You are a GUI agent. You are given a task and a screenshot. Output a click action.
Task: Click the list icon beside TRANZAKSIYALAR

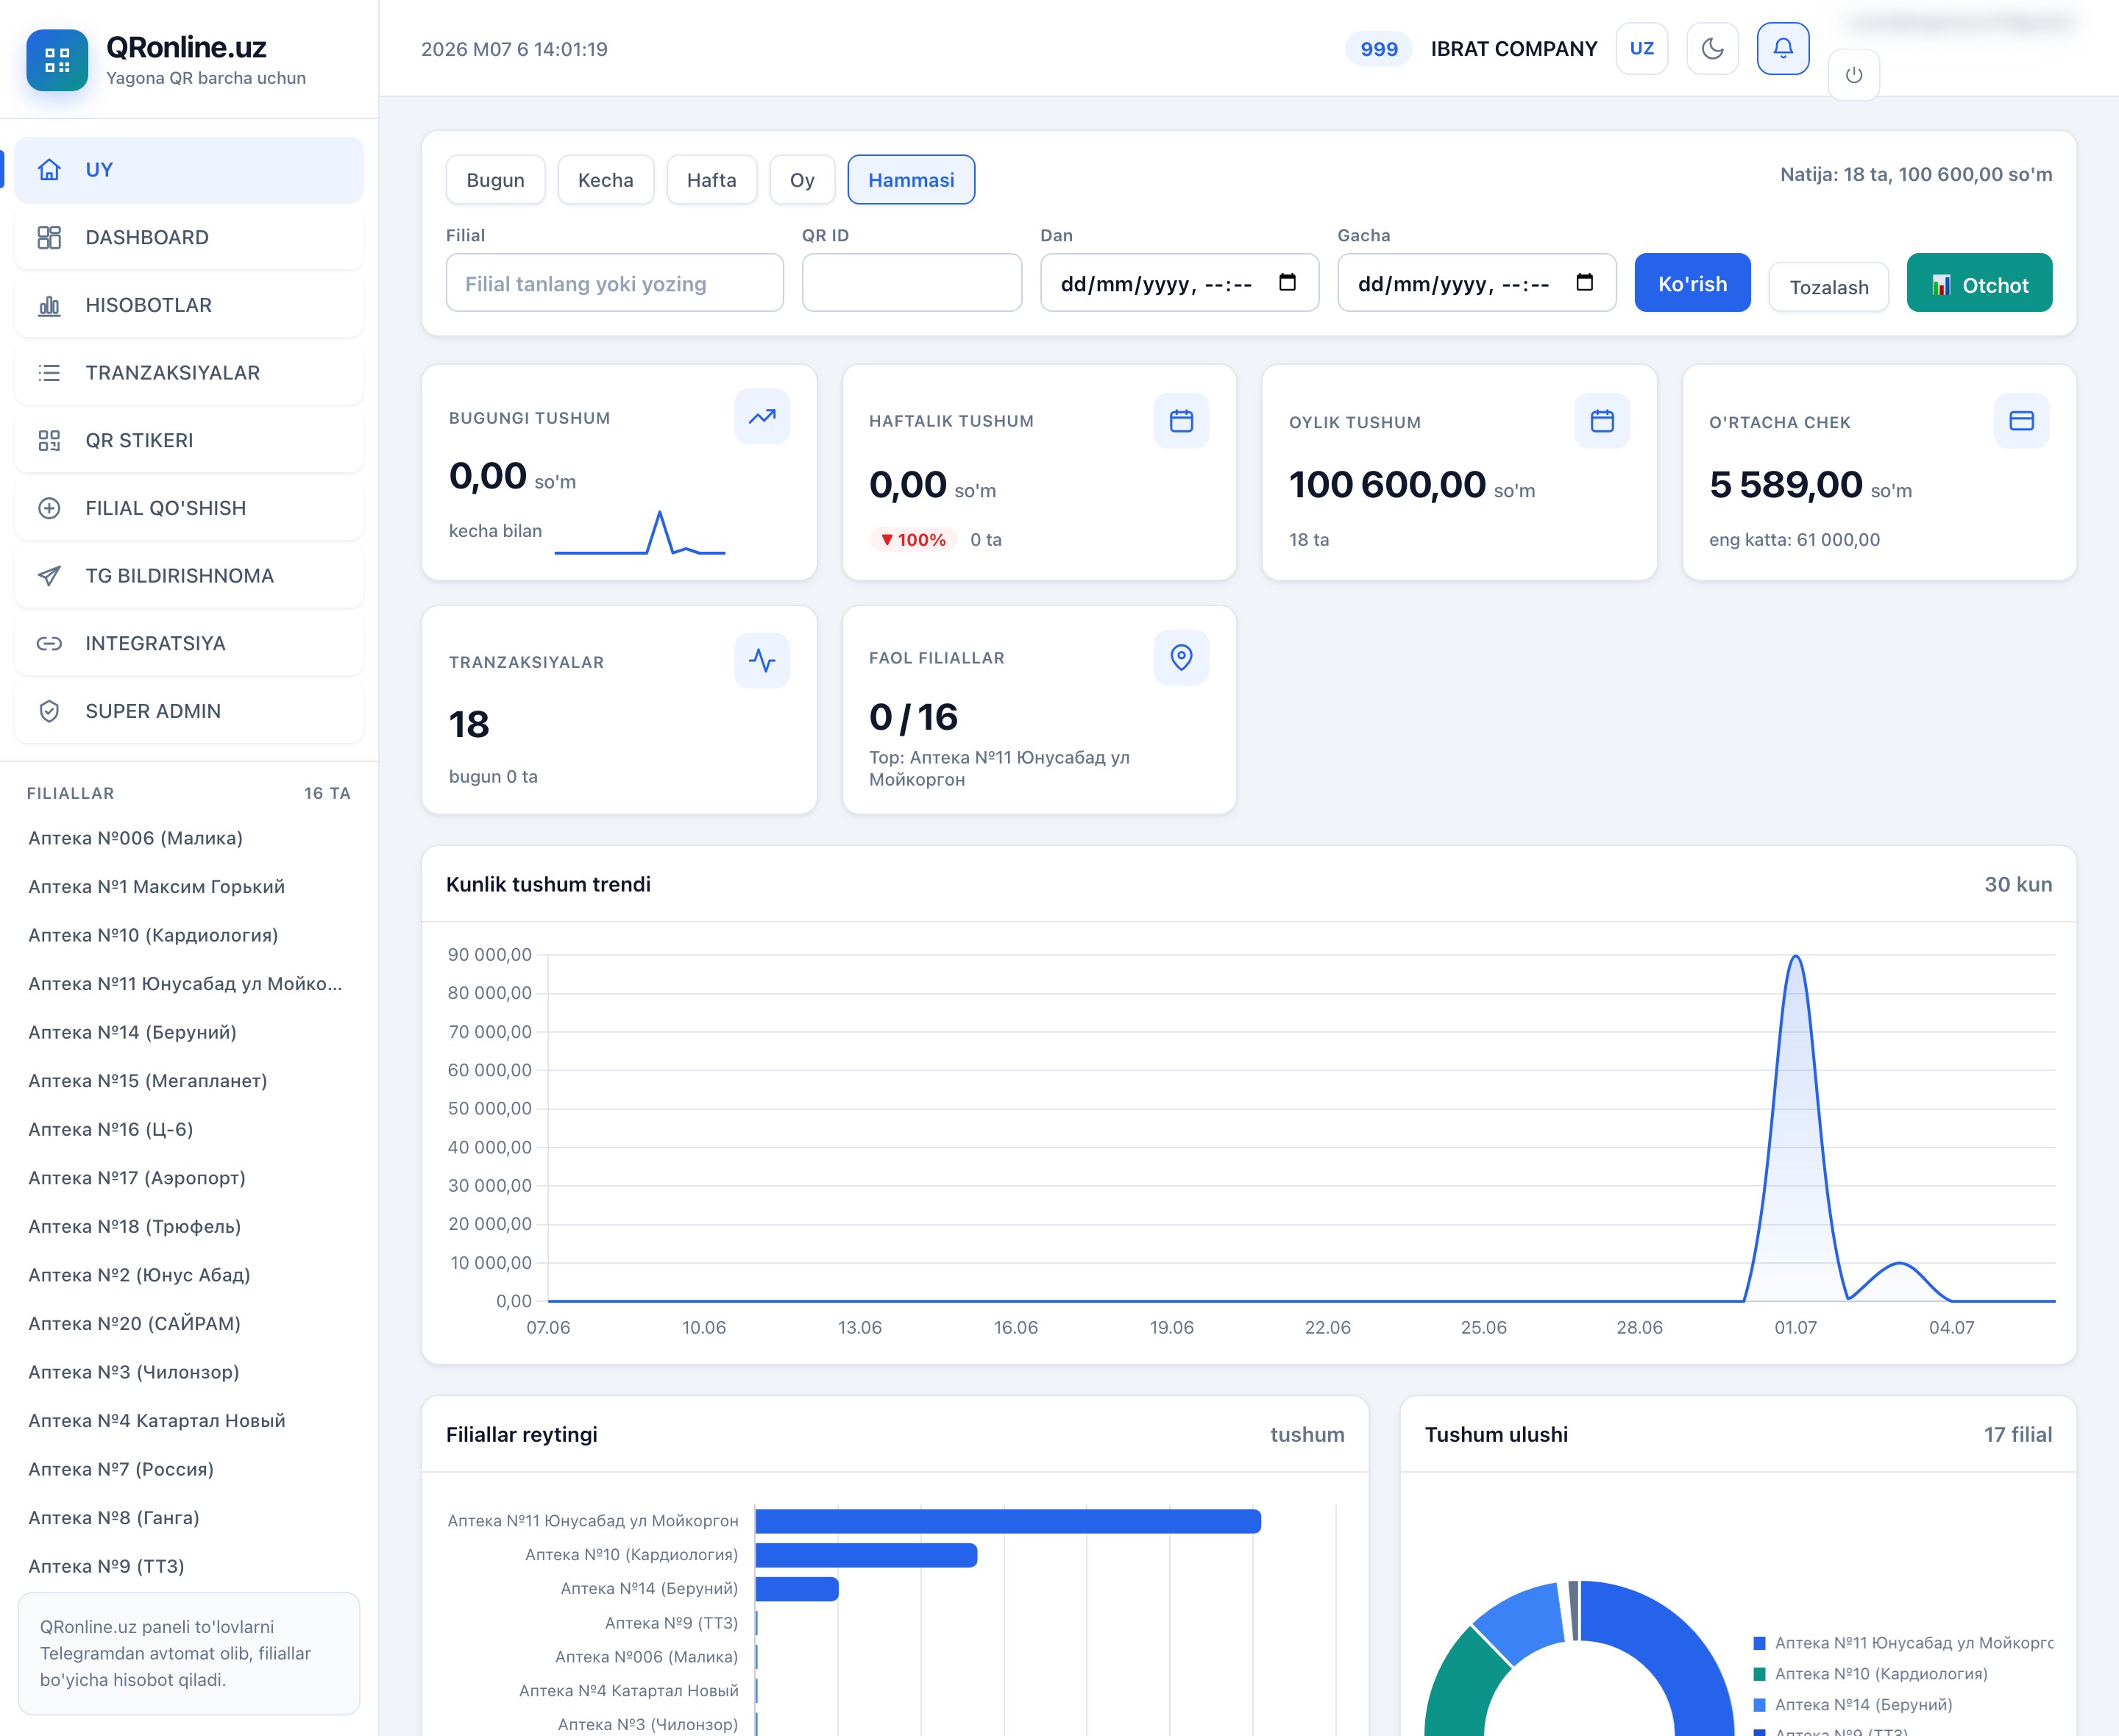[x=49, y=373]
